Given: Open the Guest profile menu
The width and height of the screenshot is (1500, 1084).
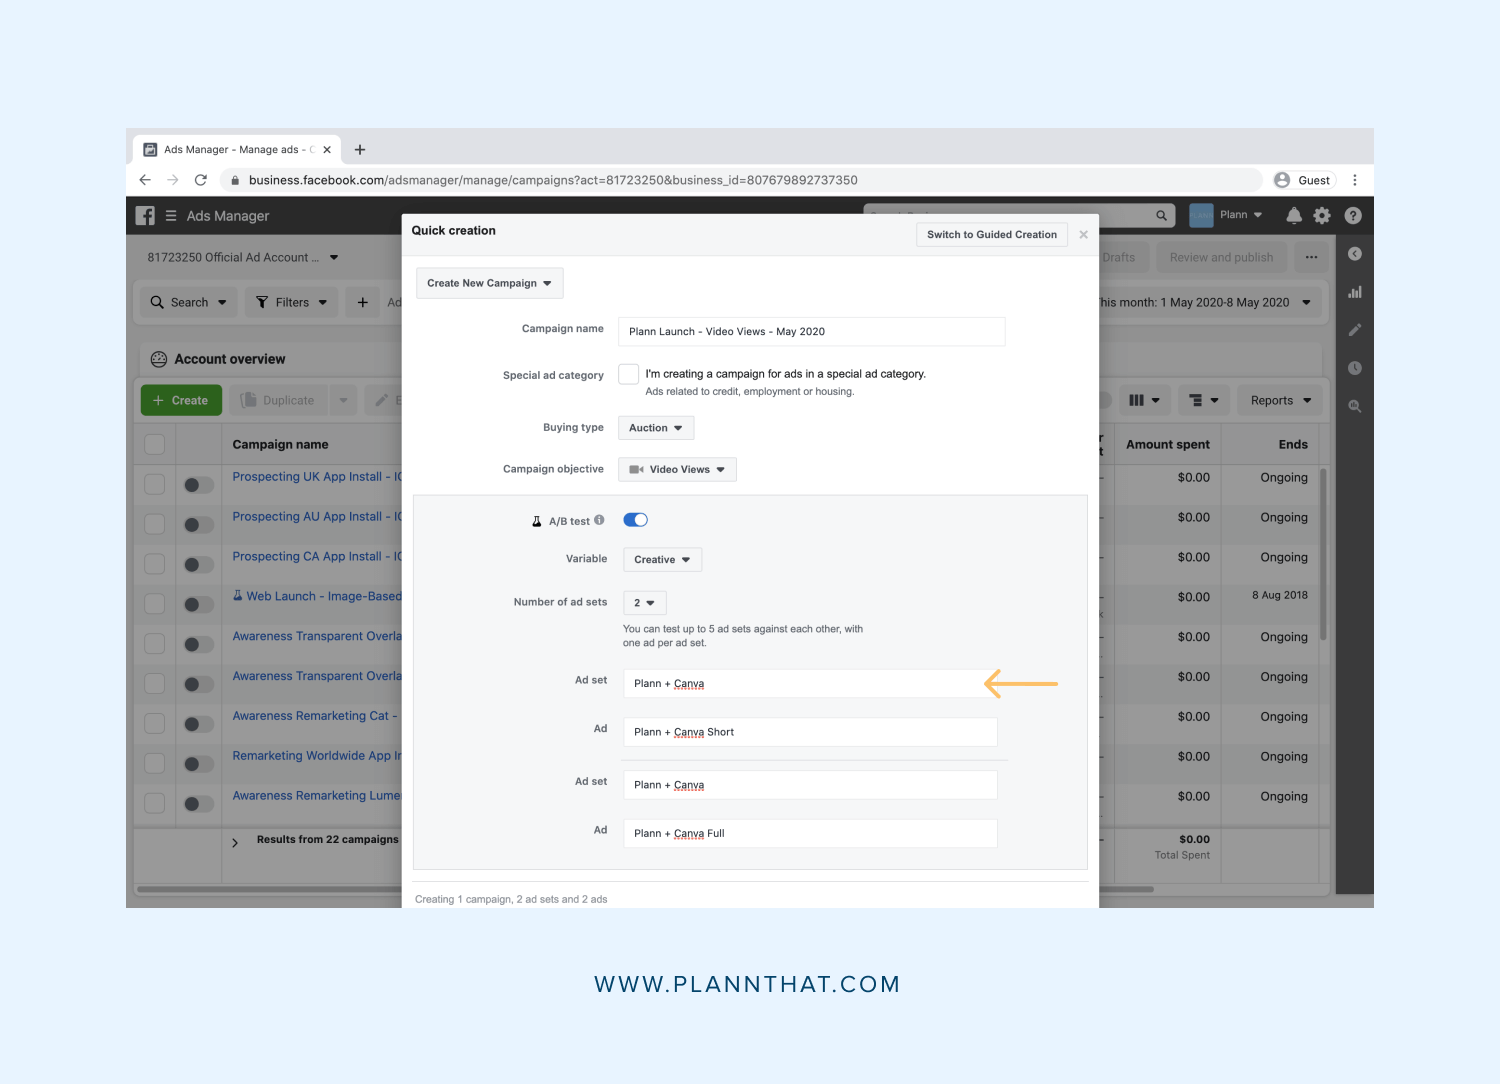Looking at the screenshot, I should point(1303,180).
